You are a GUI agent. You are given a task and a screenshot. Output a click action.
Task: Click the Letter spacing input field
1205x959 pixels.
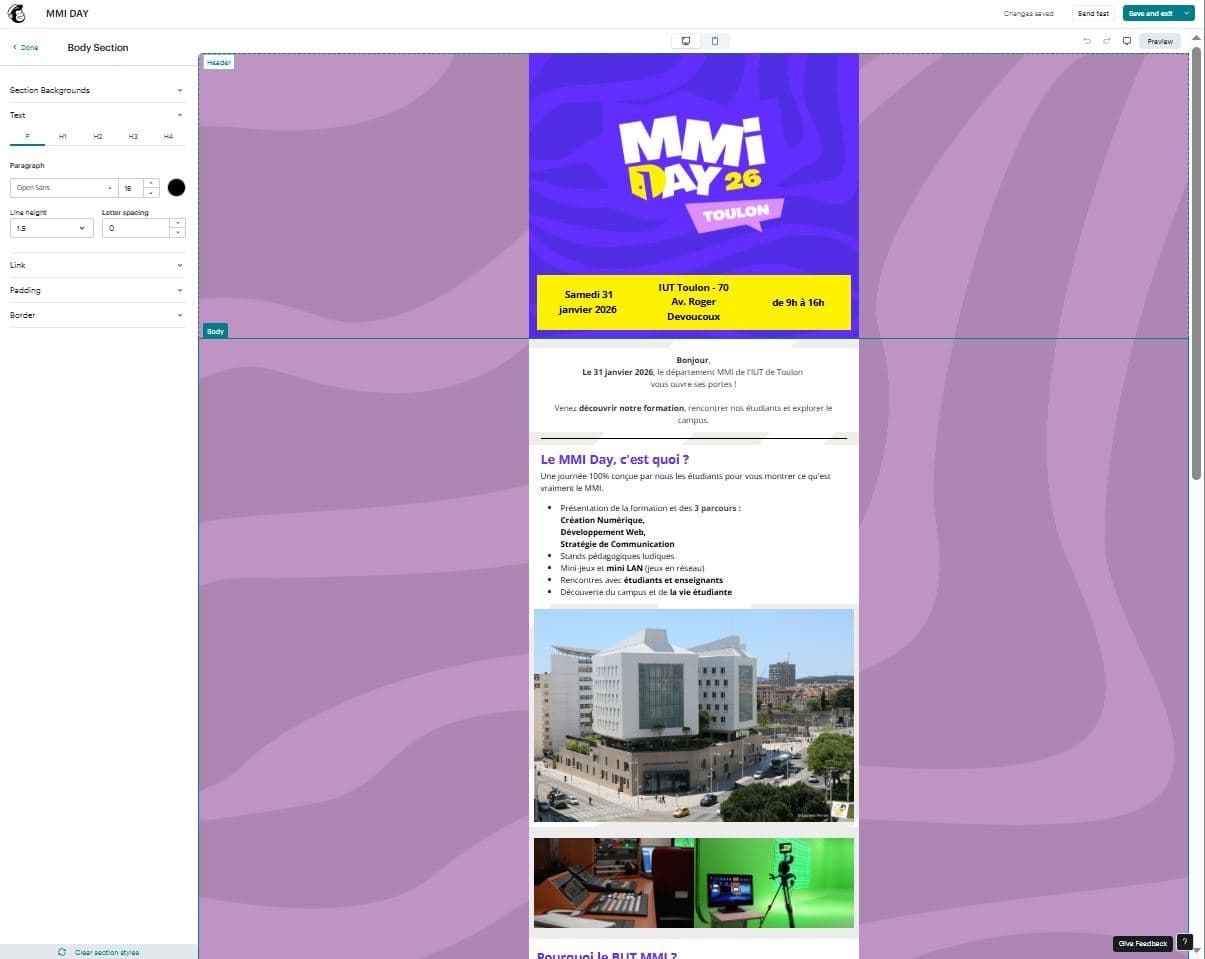136,228
